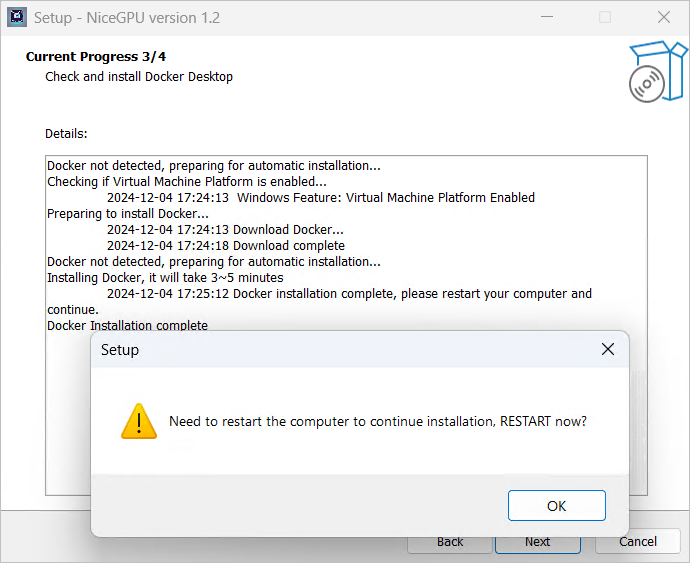Close the Setup restart prompt dialog
The image size is (690, 563).
coord(608,349)
